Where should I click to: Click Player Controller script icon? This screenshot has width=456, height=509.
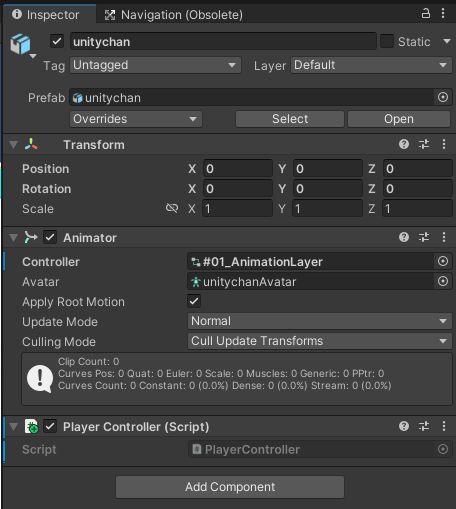click(31, 427)
